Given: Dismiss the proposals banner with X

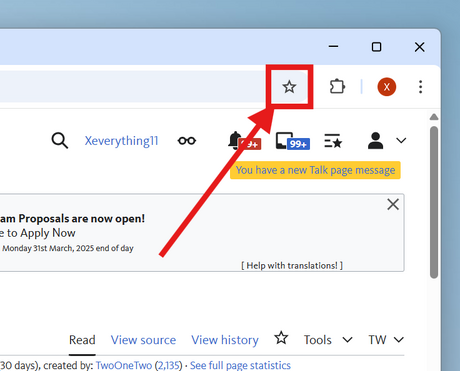Looking at the screenshot, I should [393, 204].
